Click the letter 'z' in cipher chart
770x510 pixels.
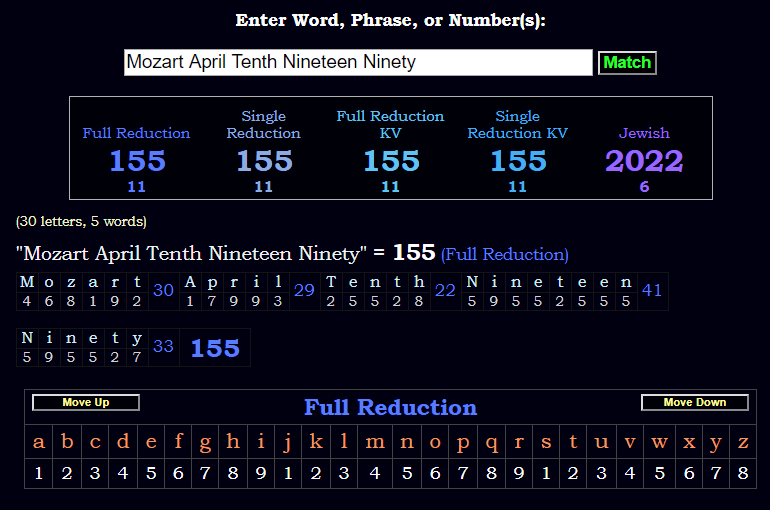(743, 442)
